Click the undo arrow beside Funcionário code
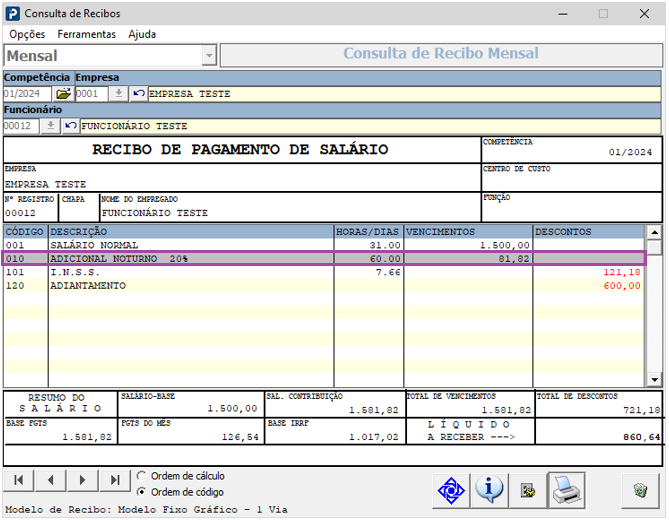Image resolution: width=669 pixels, height=520 pixels. pos(70,126)
